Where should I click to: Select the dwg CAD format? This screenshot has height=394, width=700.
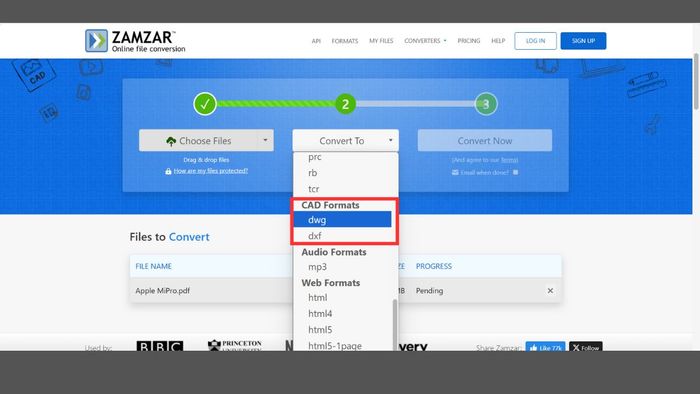342,220
